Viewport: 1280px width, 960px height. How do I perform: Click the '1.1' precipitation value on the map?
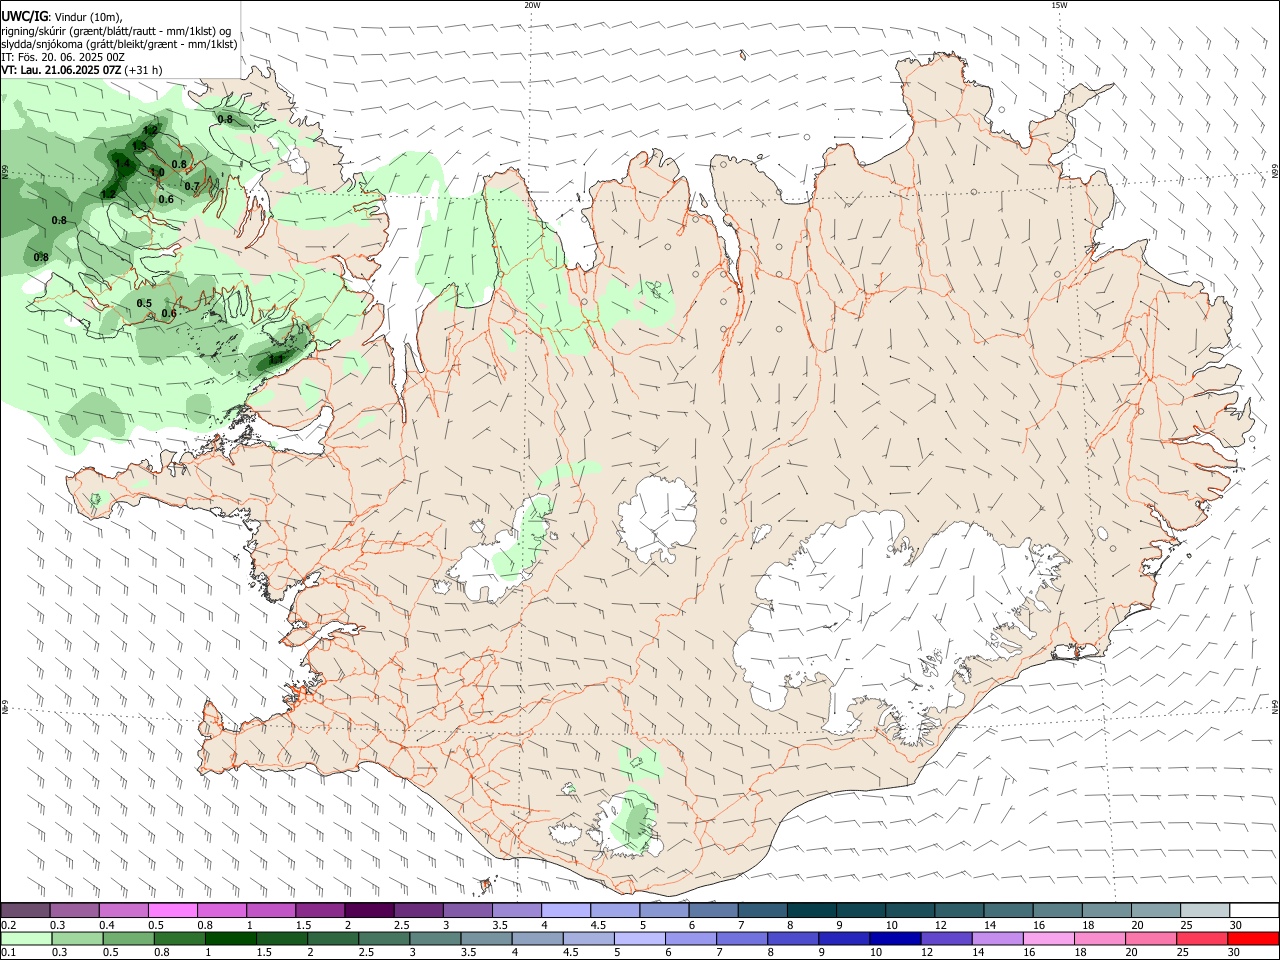[x=276, y=359]
